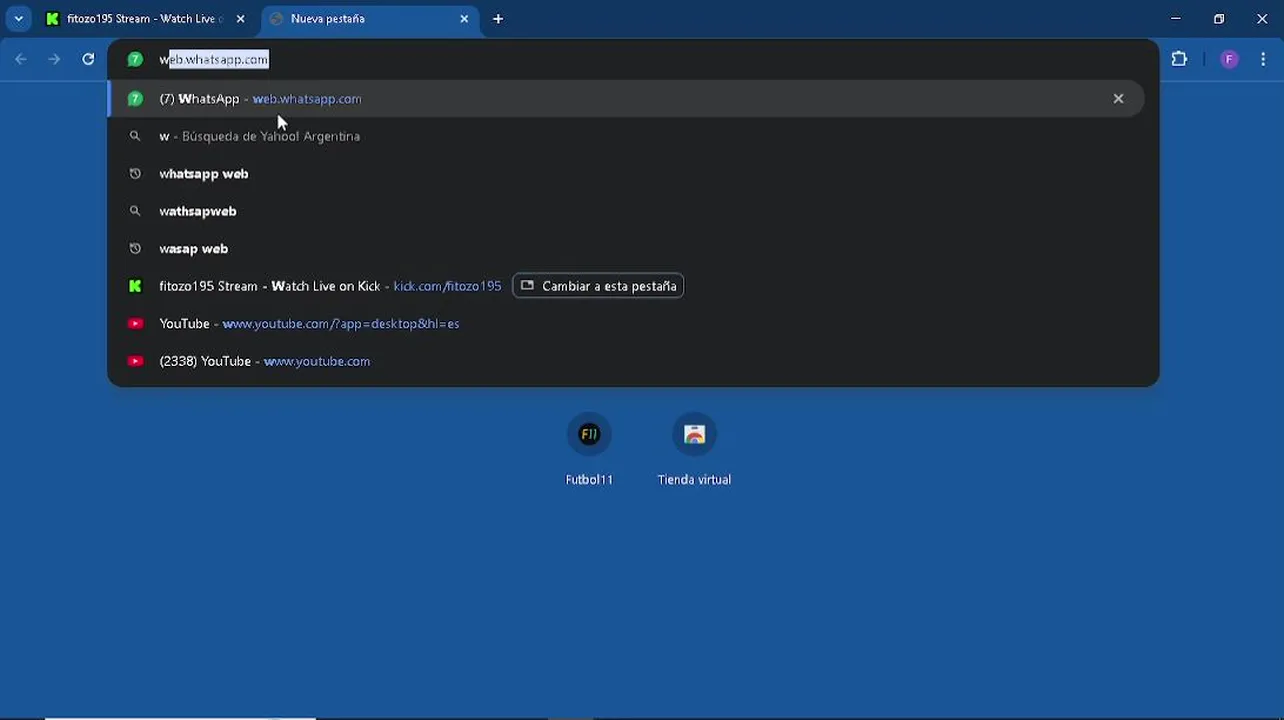Open a new tab with plus button
Image resolution: width=1284 pixels, height=720 pixels.
click(x=498, y=19)
